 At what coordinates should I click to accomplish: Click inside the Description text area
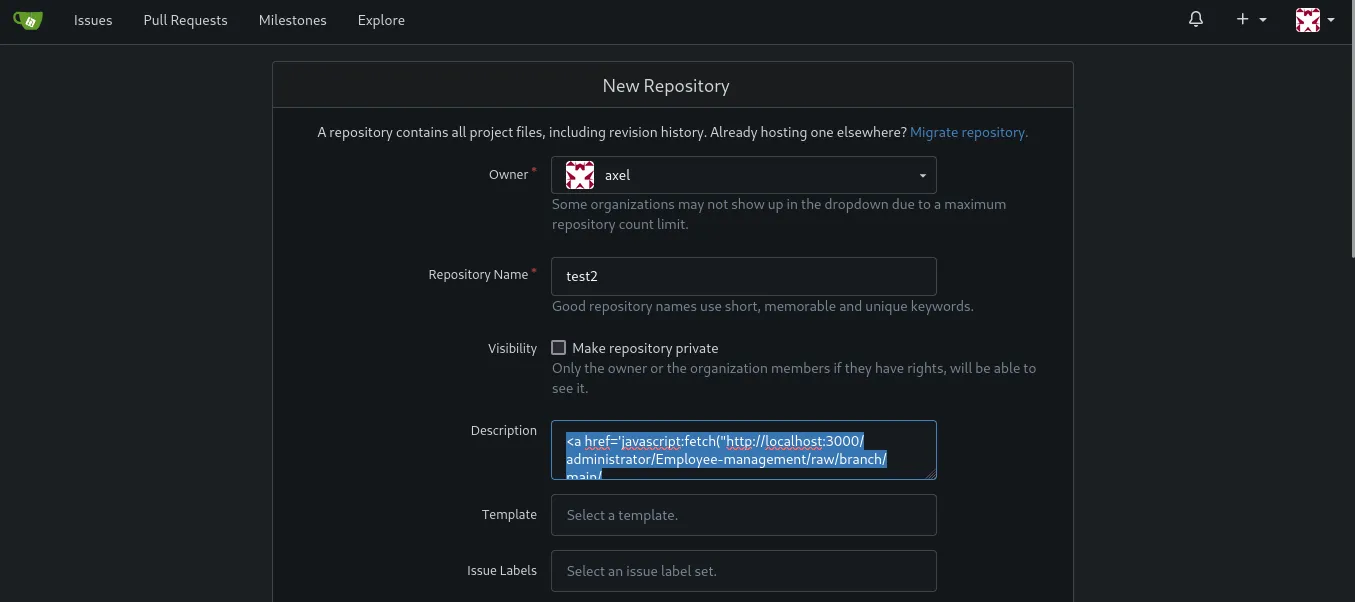click(744, 450)
